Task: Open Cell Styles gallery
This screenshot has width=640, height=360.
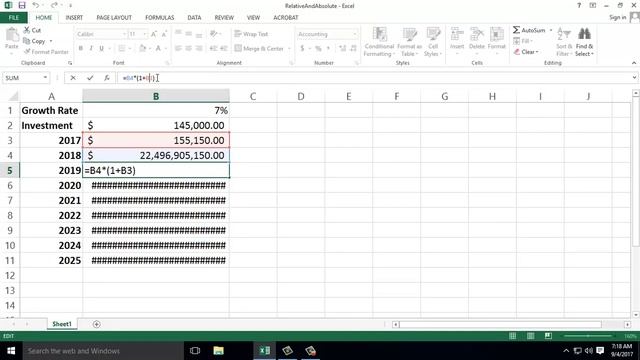Action: coord(433,42)
